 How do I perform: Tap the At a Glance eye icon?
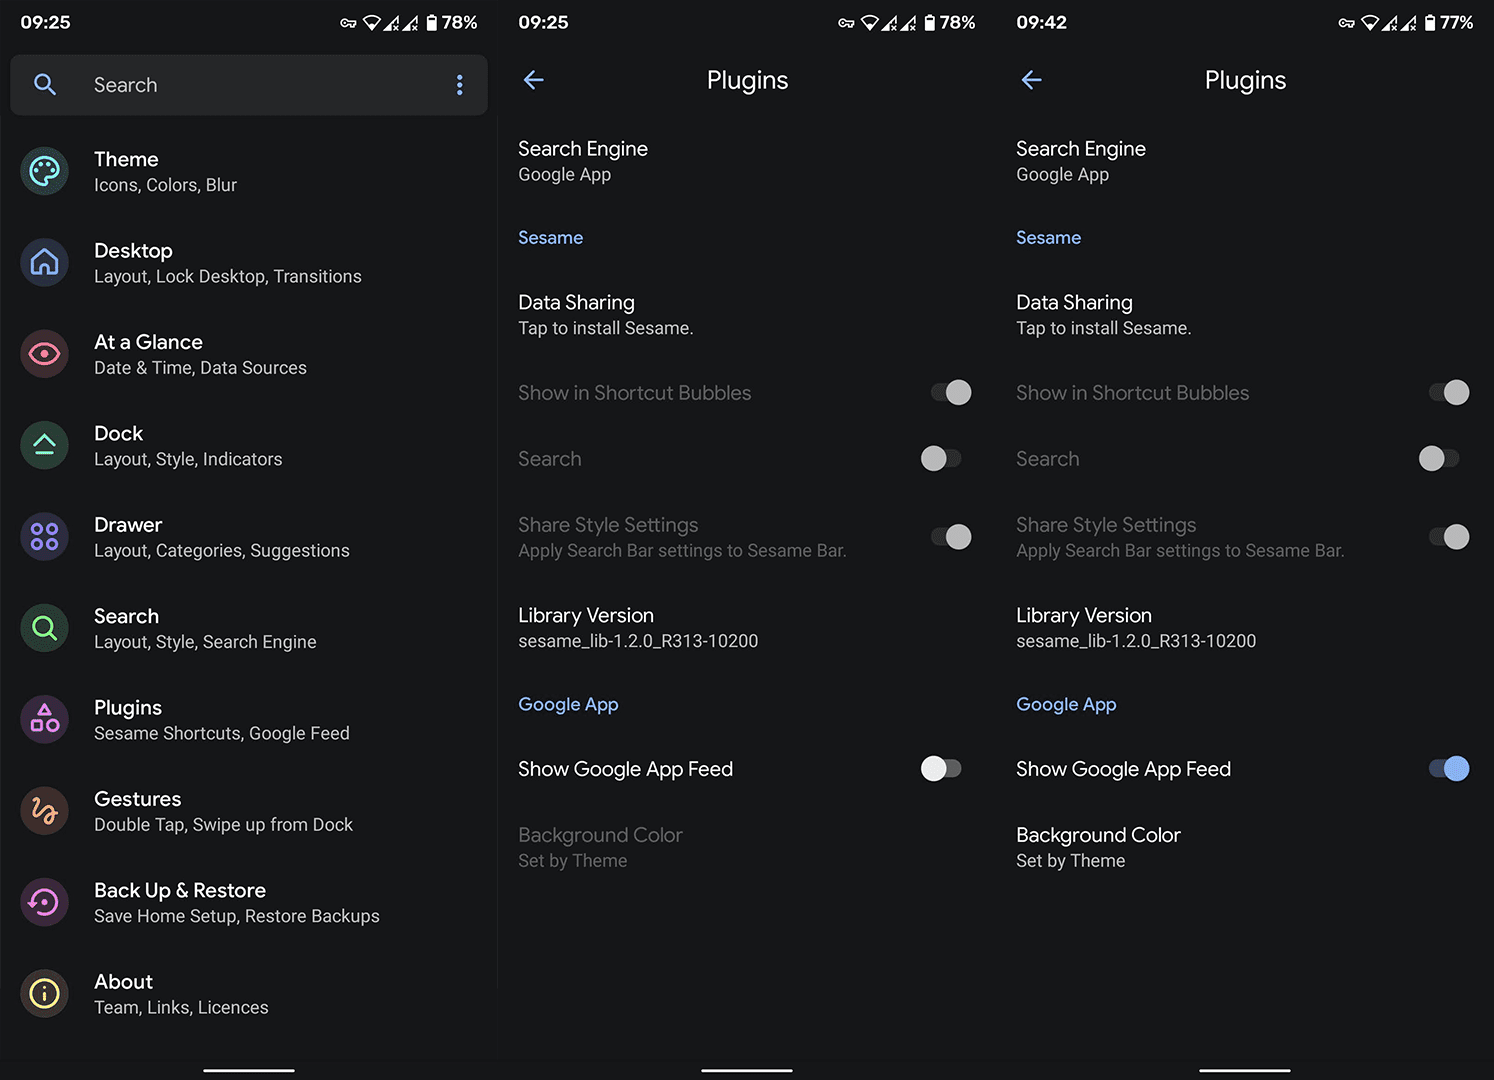pos(44,354)
